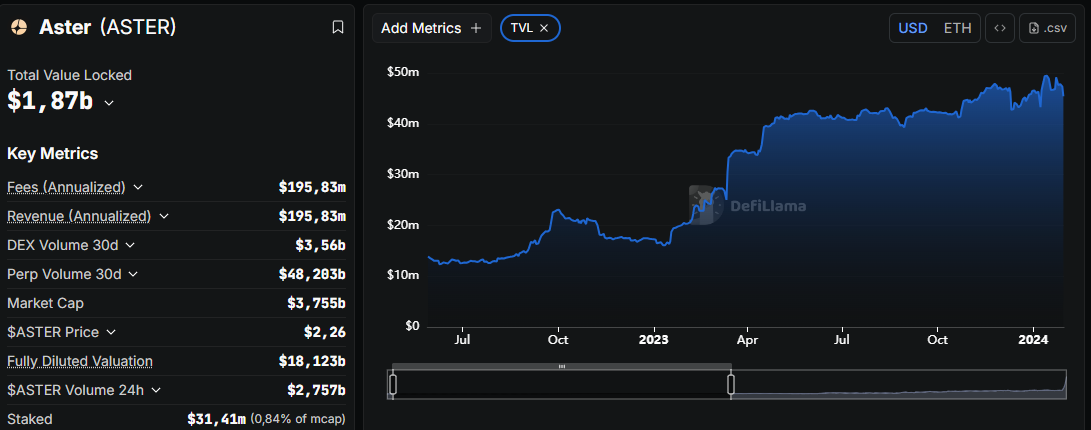Click the Aster logo icon
This screenshot has height=430, width=1091.
point(19,27)
